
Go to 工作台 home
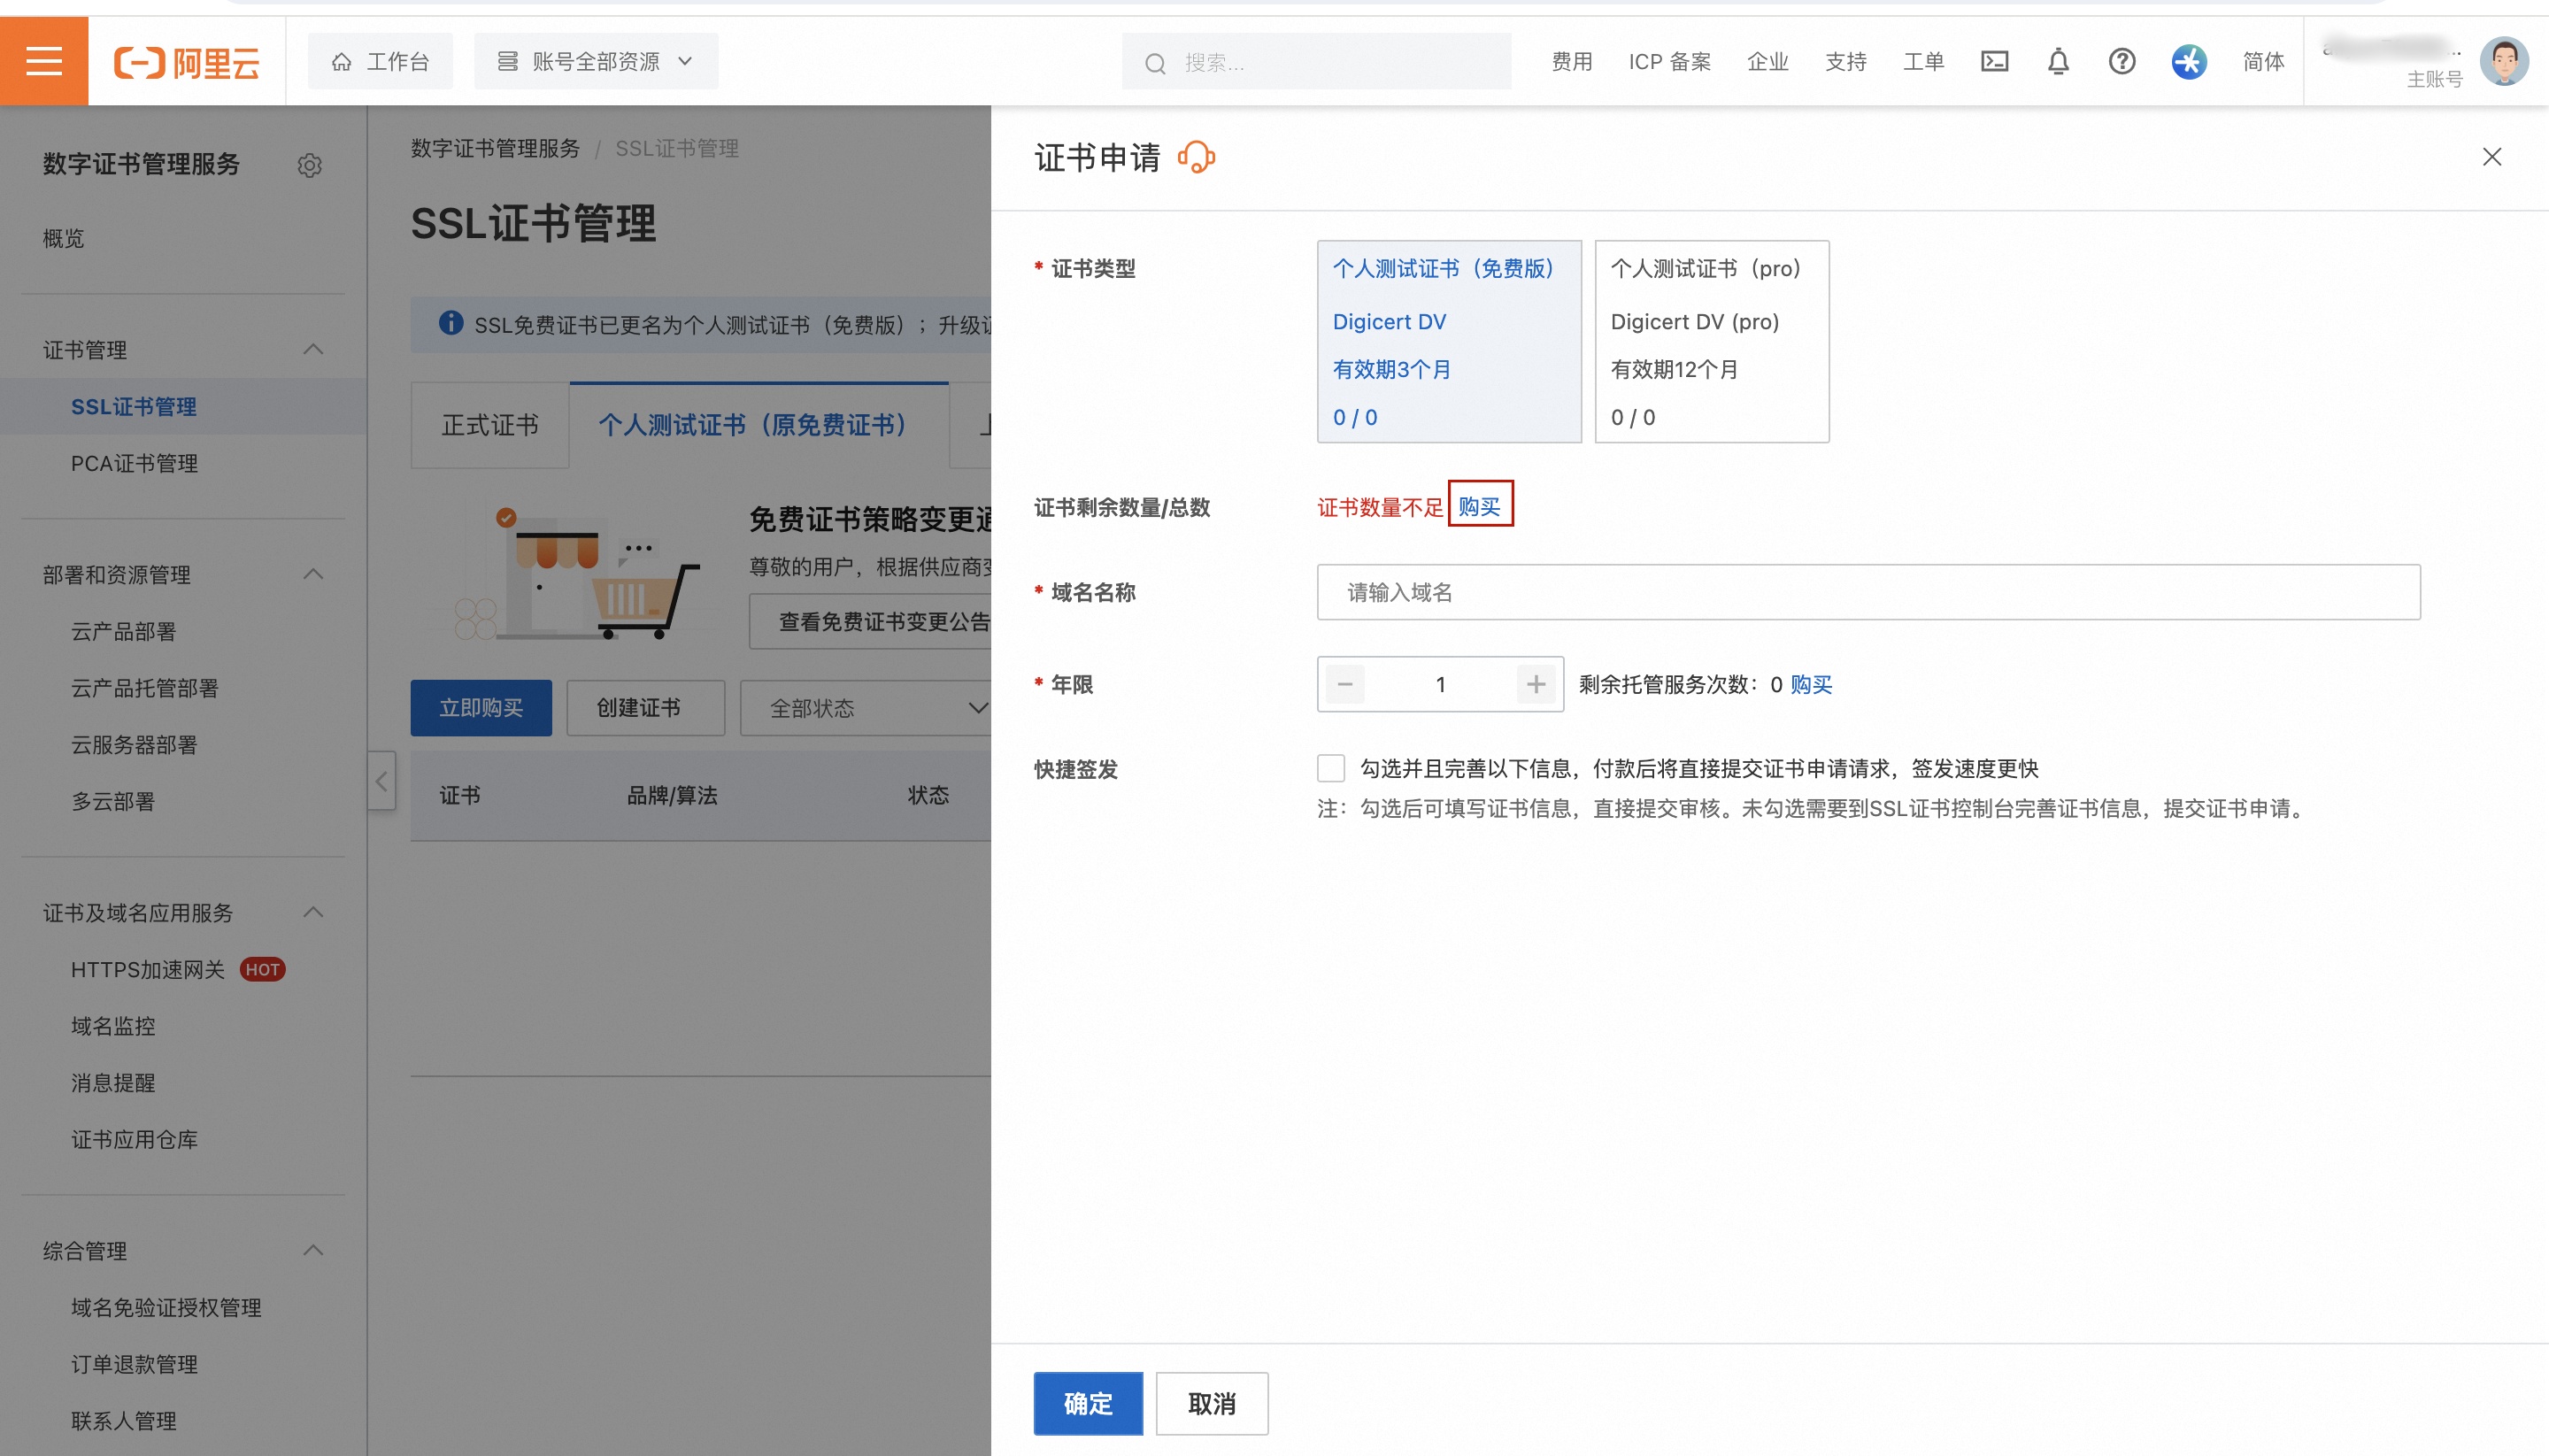380,62
